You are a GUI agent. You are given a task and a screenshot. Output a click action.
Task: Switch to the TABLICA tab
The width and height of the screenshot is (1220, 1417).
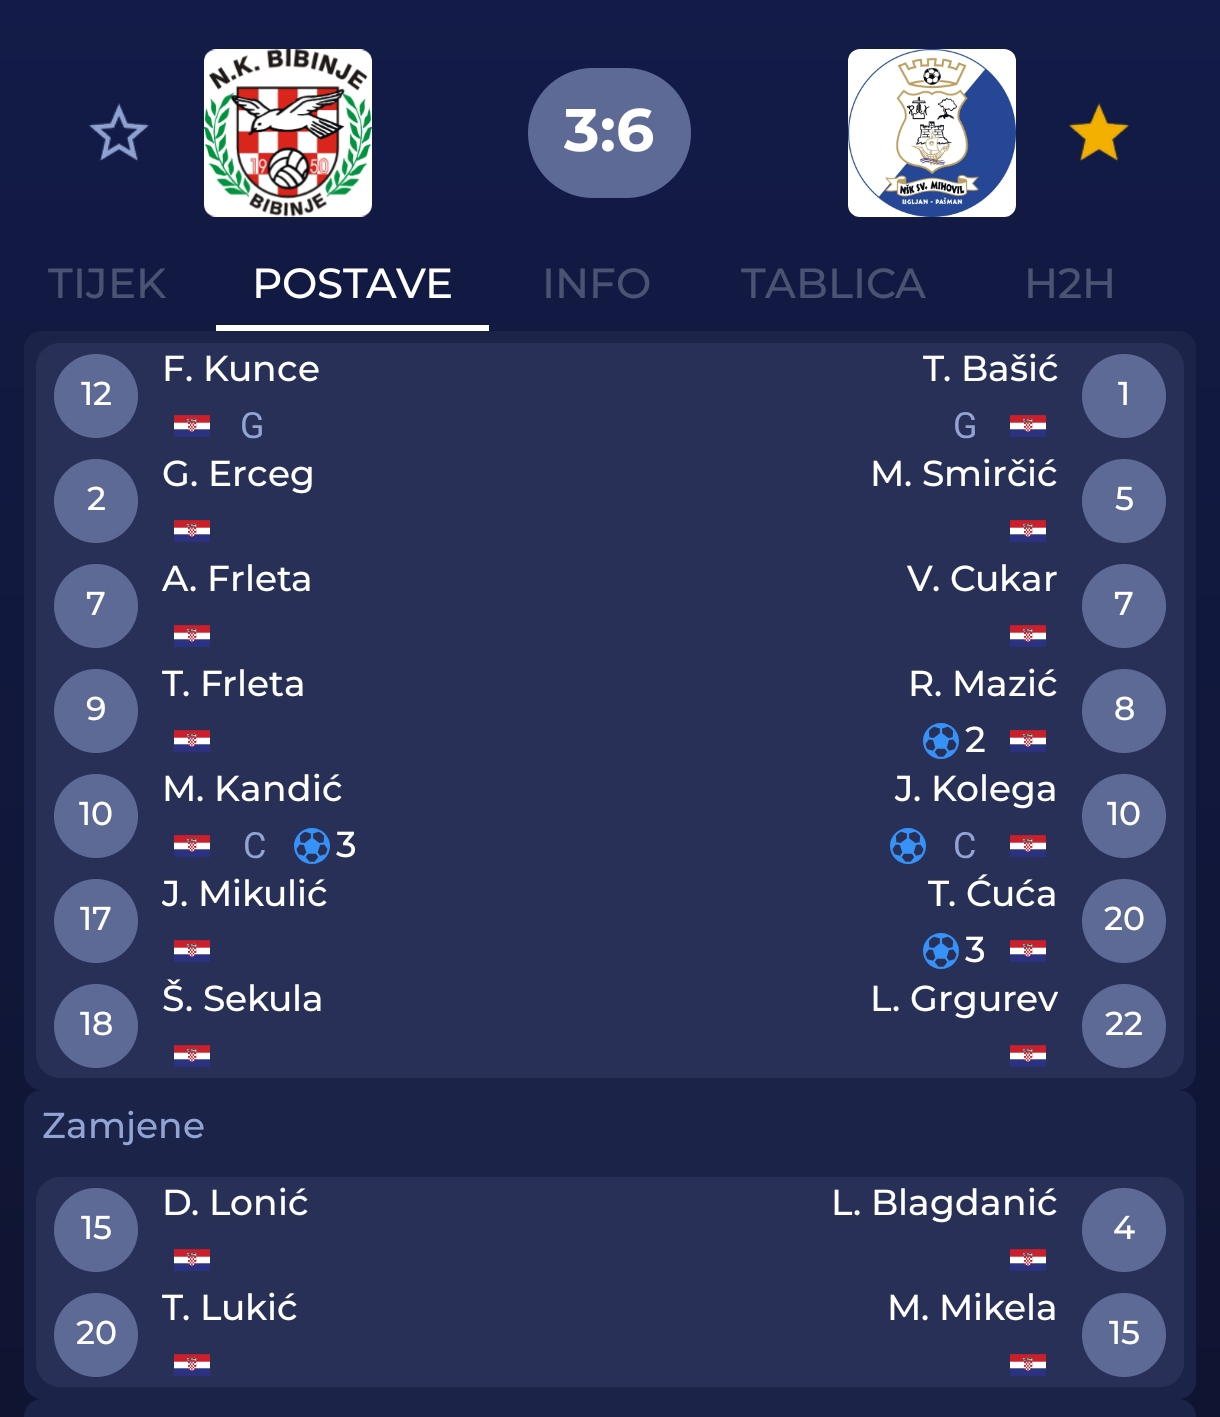[x=832, y=284]
